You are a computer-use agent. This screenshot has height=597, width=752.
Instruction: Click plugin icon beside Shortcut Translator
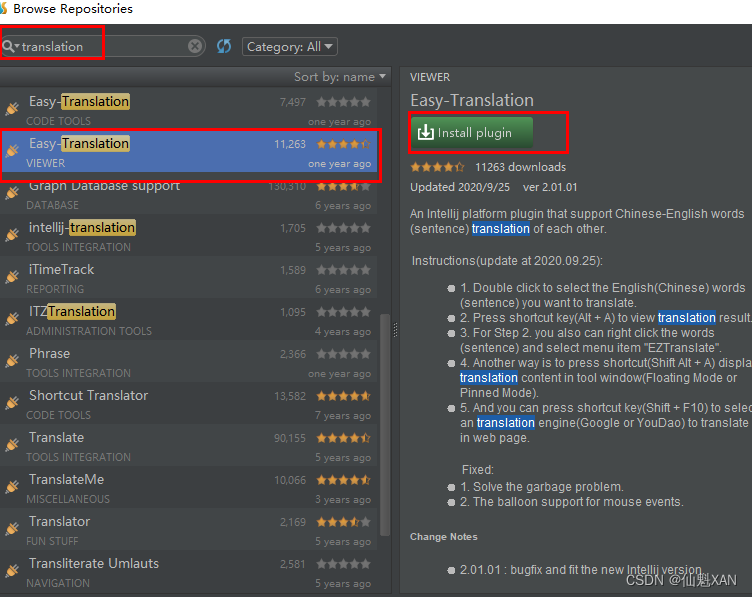[12, 402]
